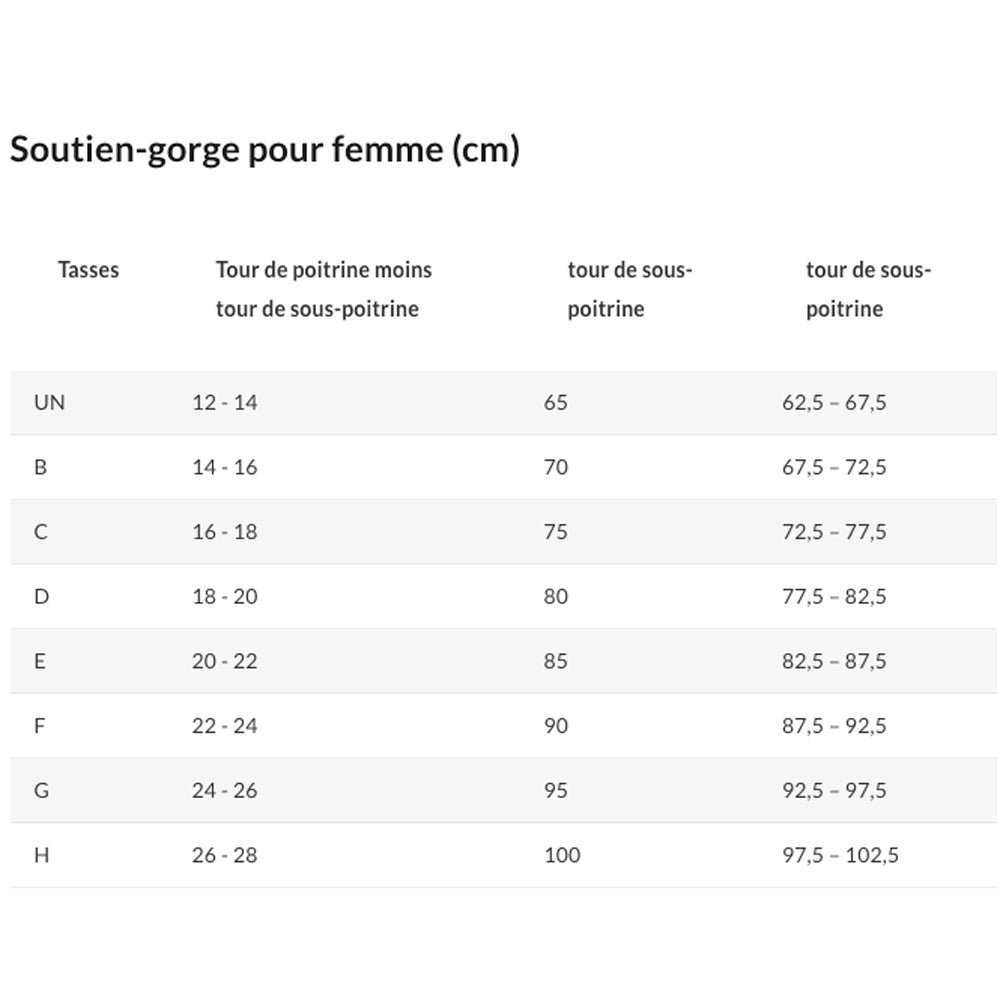Click cup size 'E' cell
Screen dimensions: 1000x1000
40,661
